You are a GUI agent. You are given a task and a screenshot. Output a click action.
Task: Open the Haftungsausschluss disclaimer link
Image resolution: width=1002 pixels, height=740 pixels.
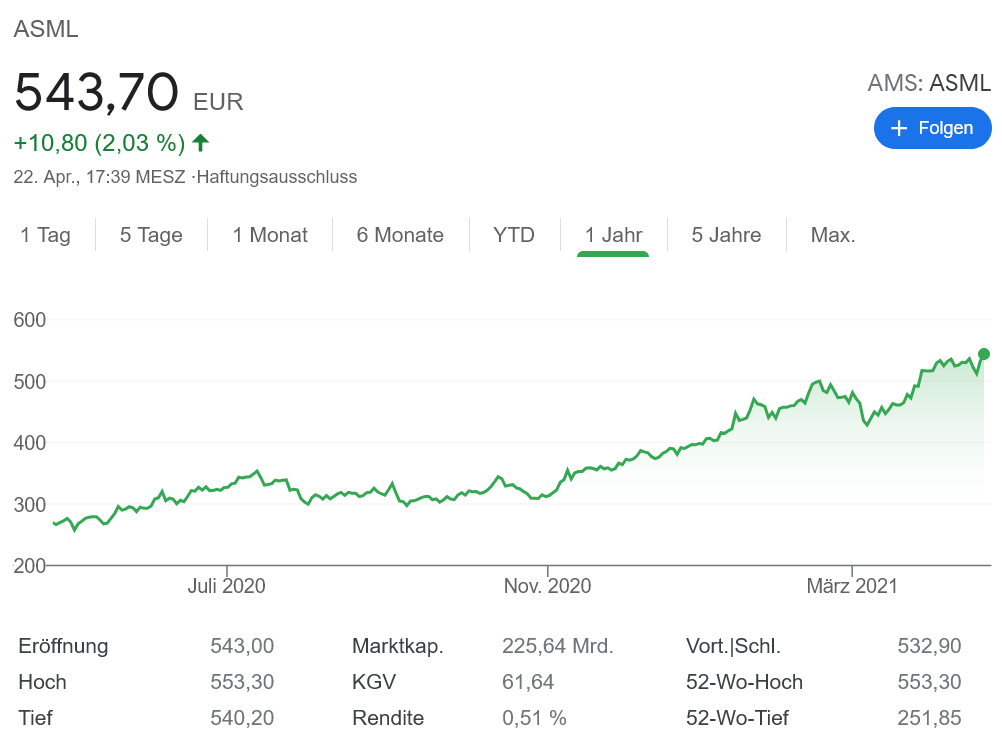pos(277,177)
